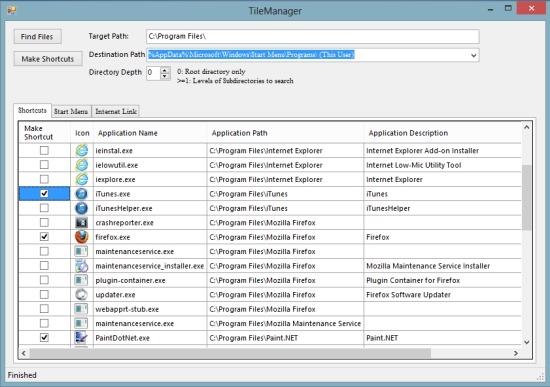Click the Make Shortcut column header
Viewport: 550px width, 387px height.
coord(45,133)
